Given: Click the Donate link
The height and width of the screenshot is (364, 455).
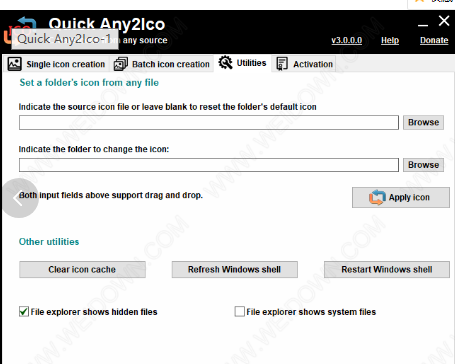Looking at the screenshot, I should tap(434, 40).
